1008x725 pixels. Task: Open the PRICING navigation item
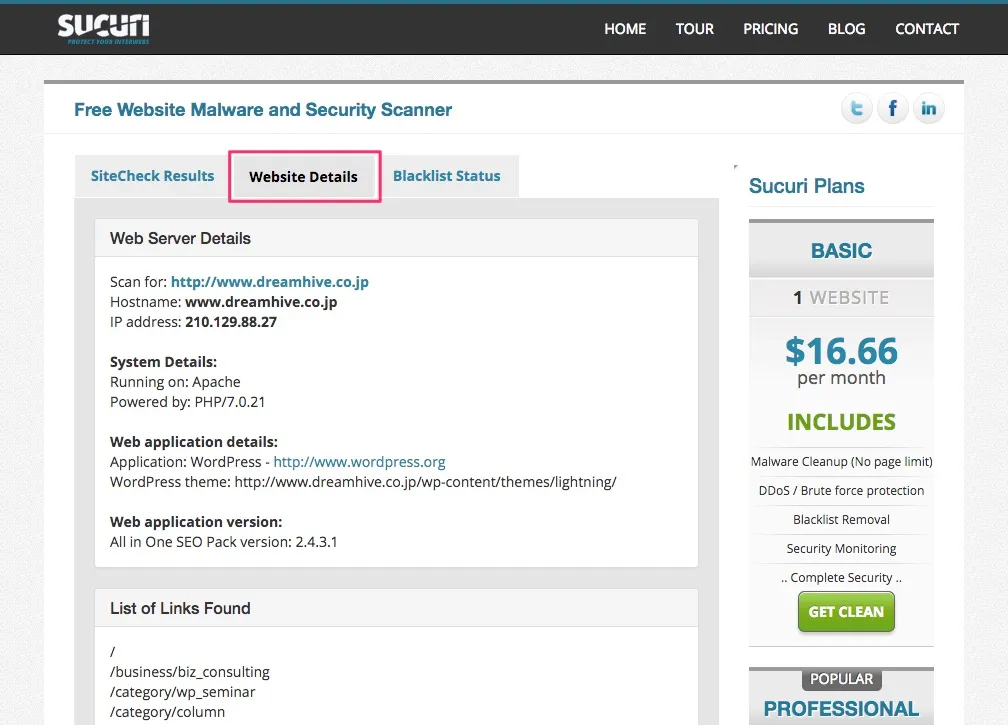pos(770,29)
